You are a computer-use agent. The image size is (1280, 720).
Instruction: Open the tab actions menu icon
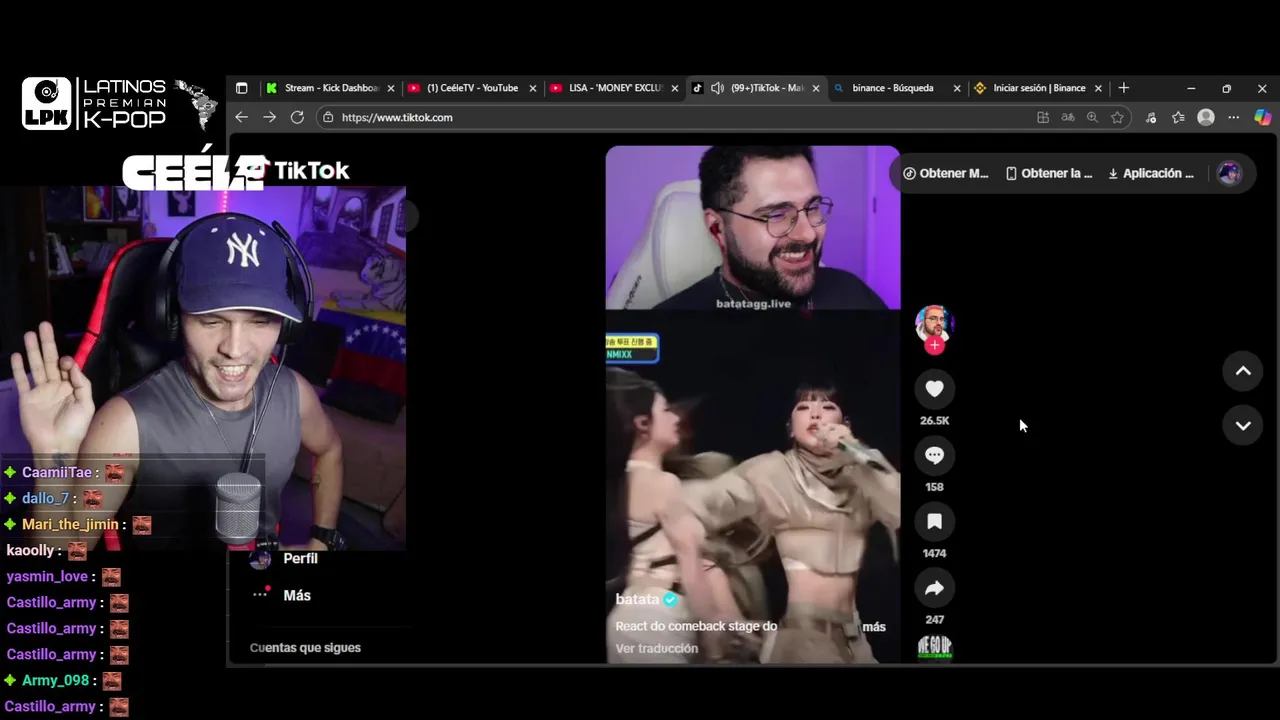tap(241, 88)
